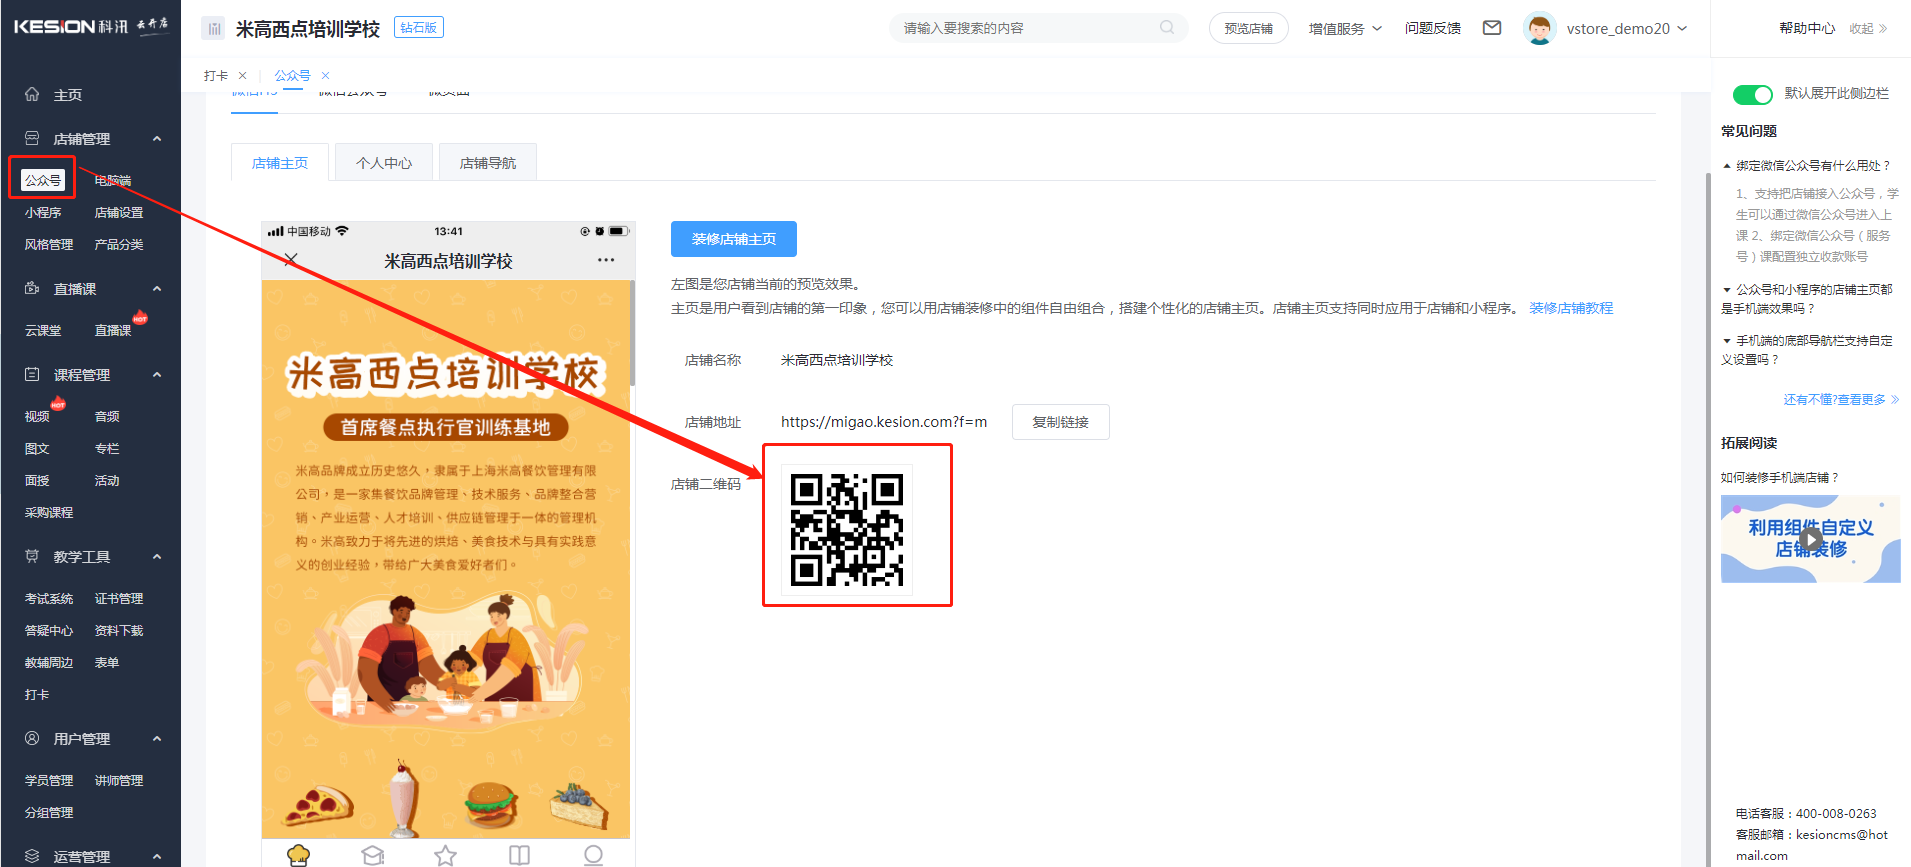Click three-dots menu in phone preview

point(606,260)
